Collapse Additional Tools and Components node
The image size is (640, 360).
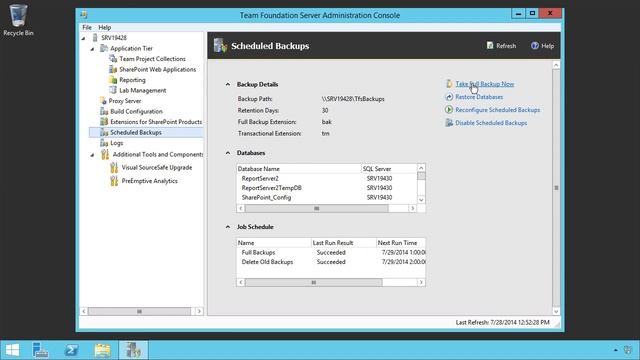(x=93, y=155)
